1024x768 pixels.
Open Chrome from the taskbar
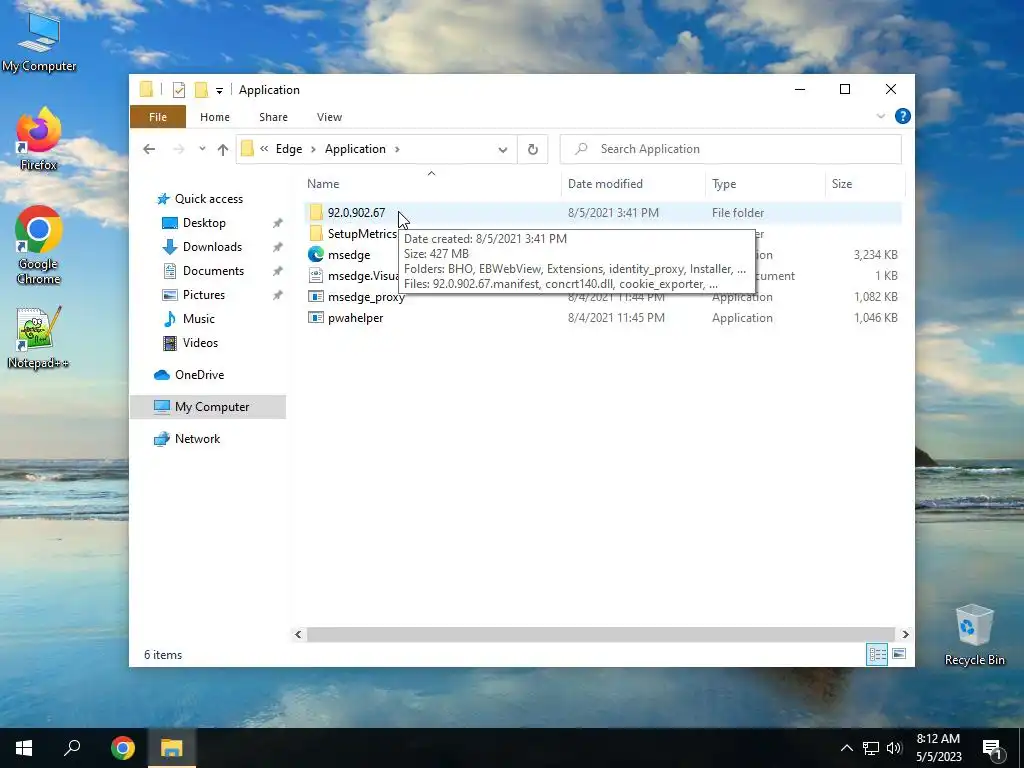click(x=122, y=748)
